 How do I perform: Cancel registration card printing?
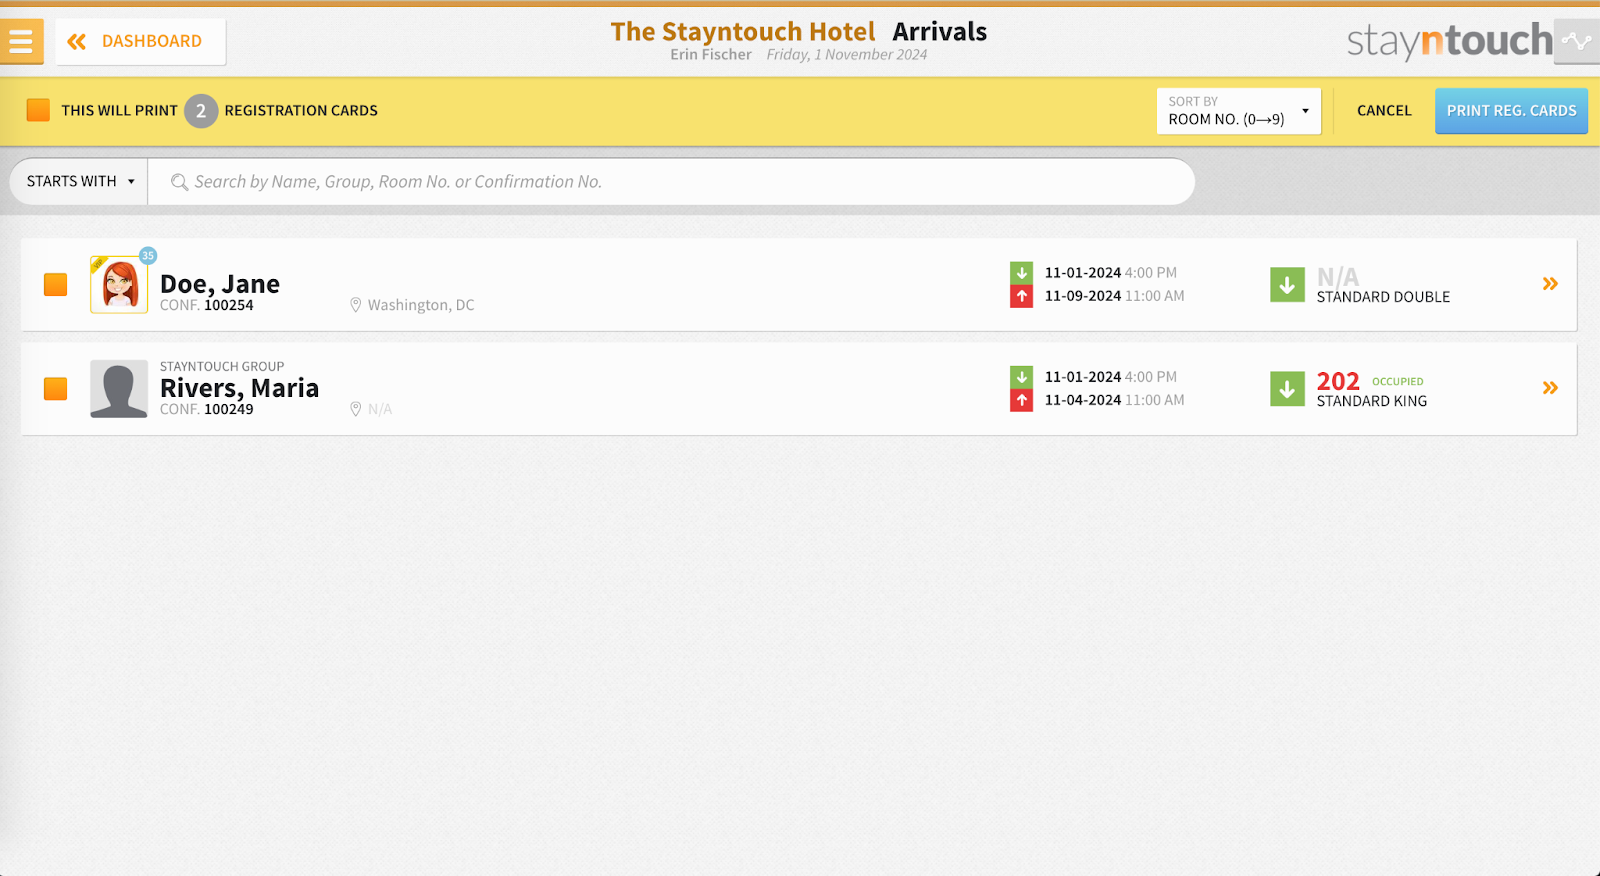1384,111
